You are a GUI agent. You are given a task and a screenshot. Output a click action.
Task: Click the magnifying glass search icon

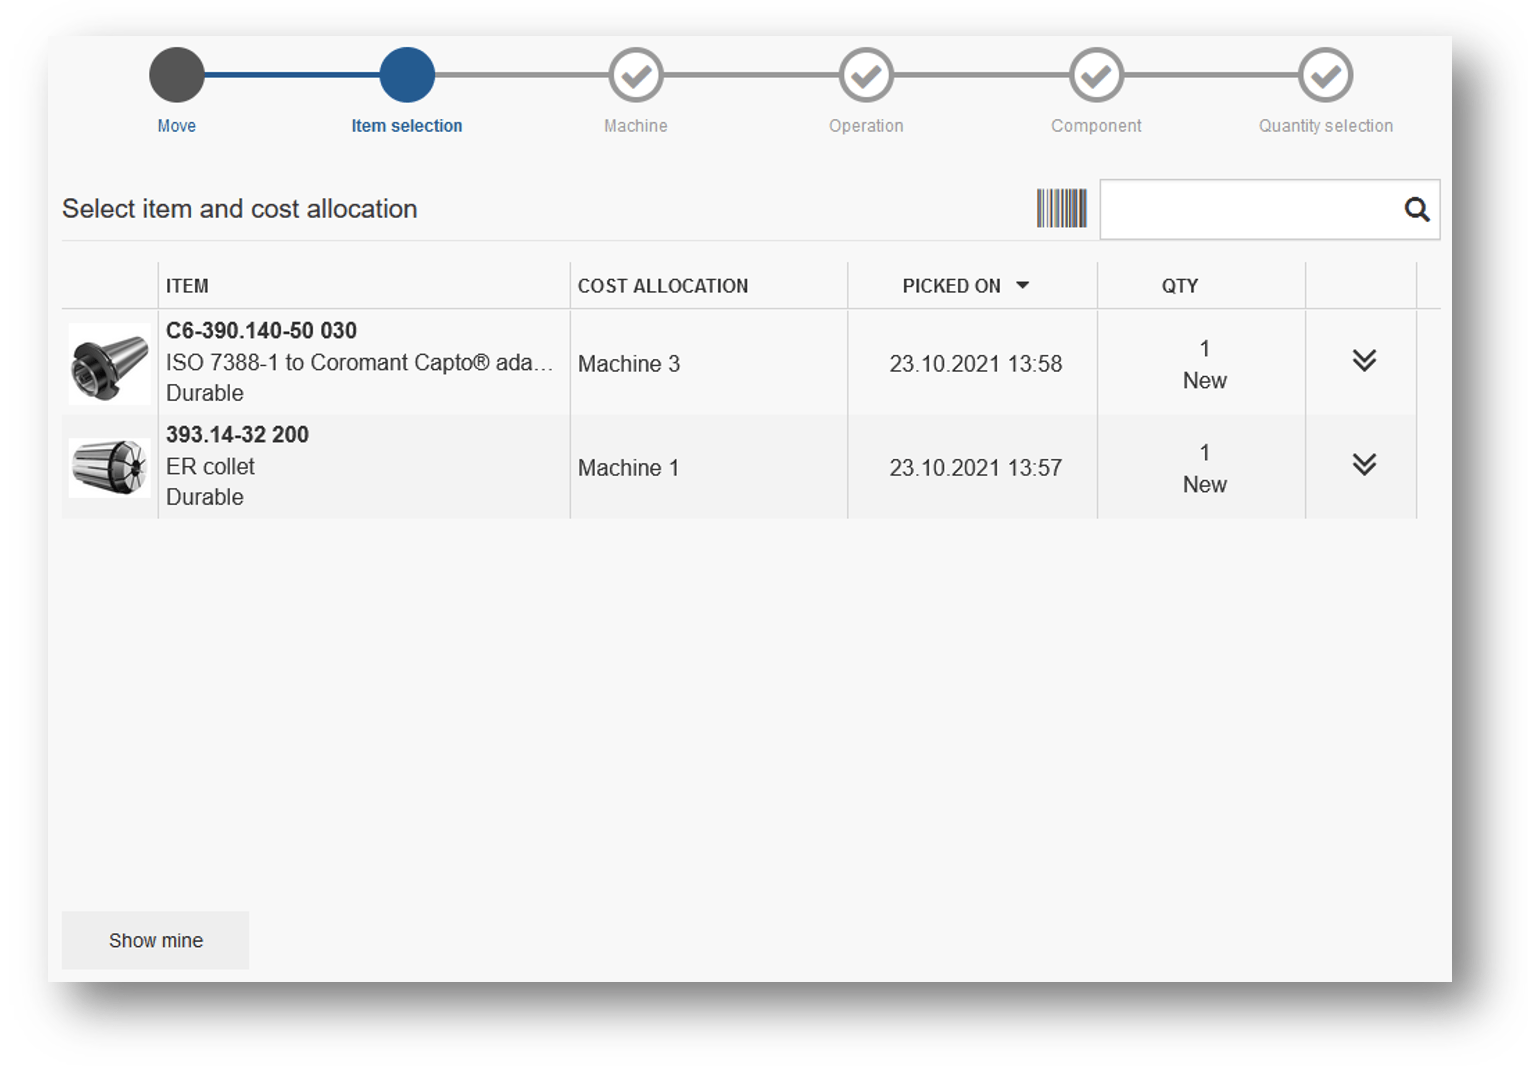[1416, 209]
